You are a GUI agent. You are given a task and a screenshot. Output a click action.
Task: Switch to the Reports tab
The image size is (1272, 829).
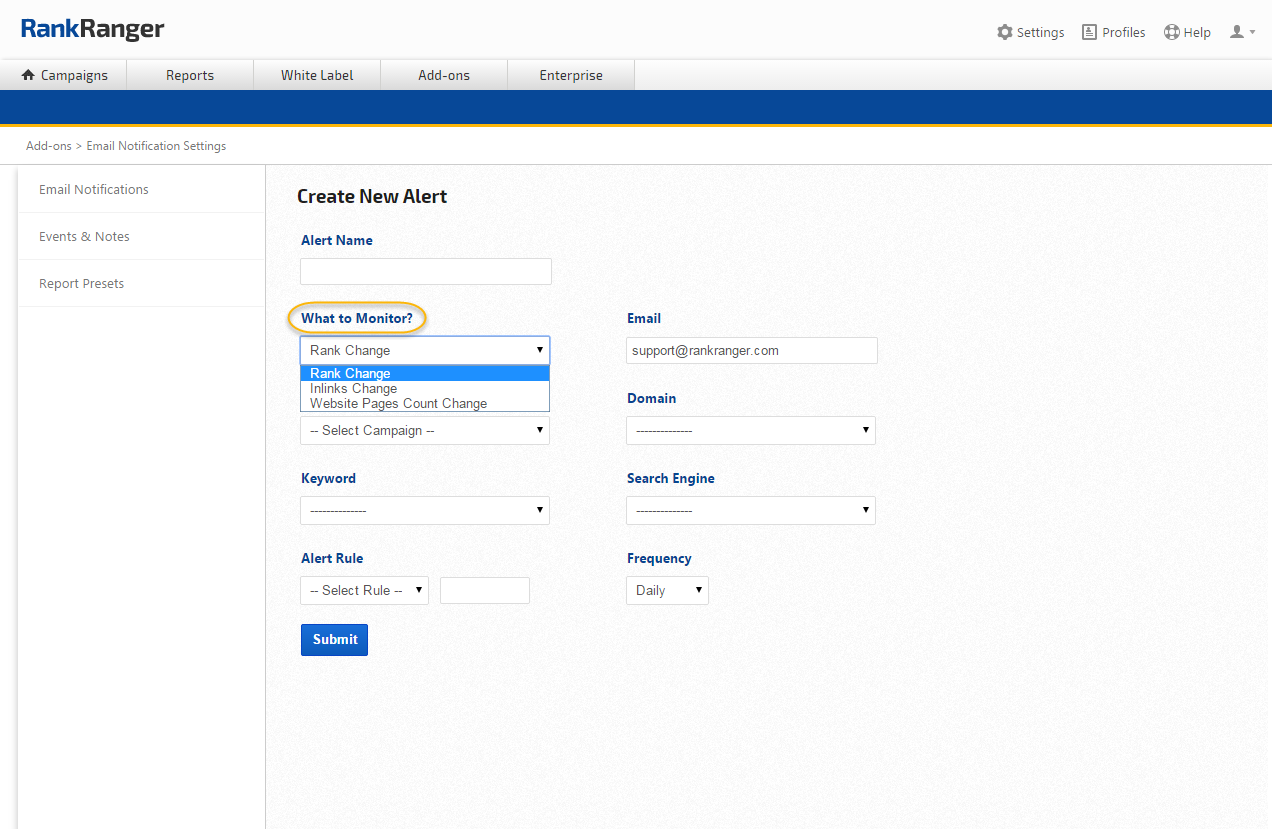pyautogui.click(x=190, y=75)
